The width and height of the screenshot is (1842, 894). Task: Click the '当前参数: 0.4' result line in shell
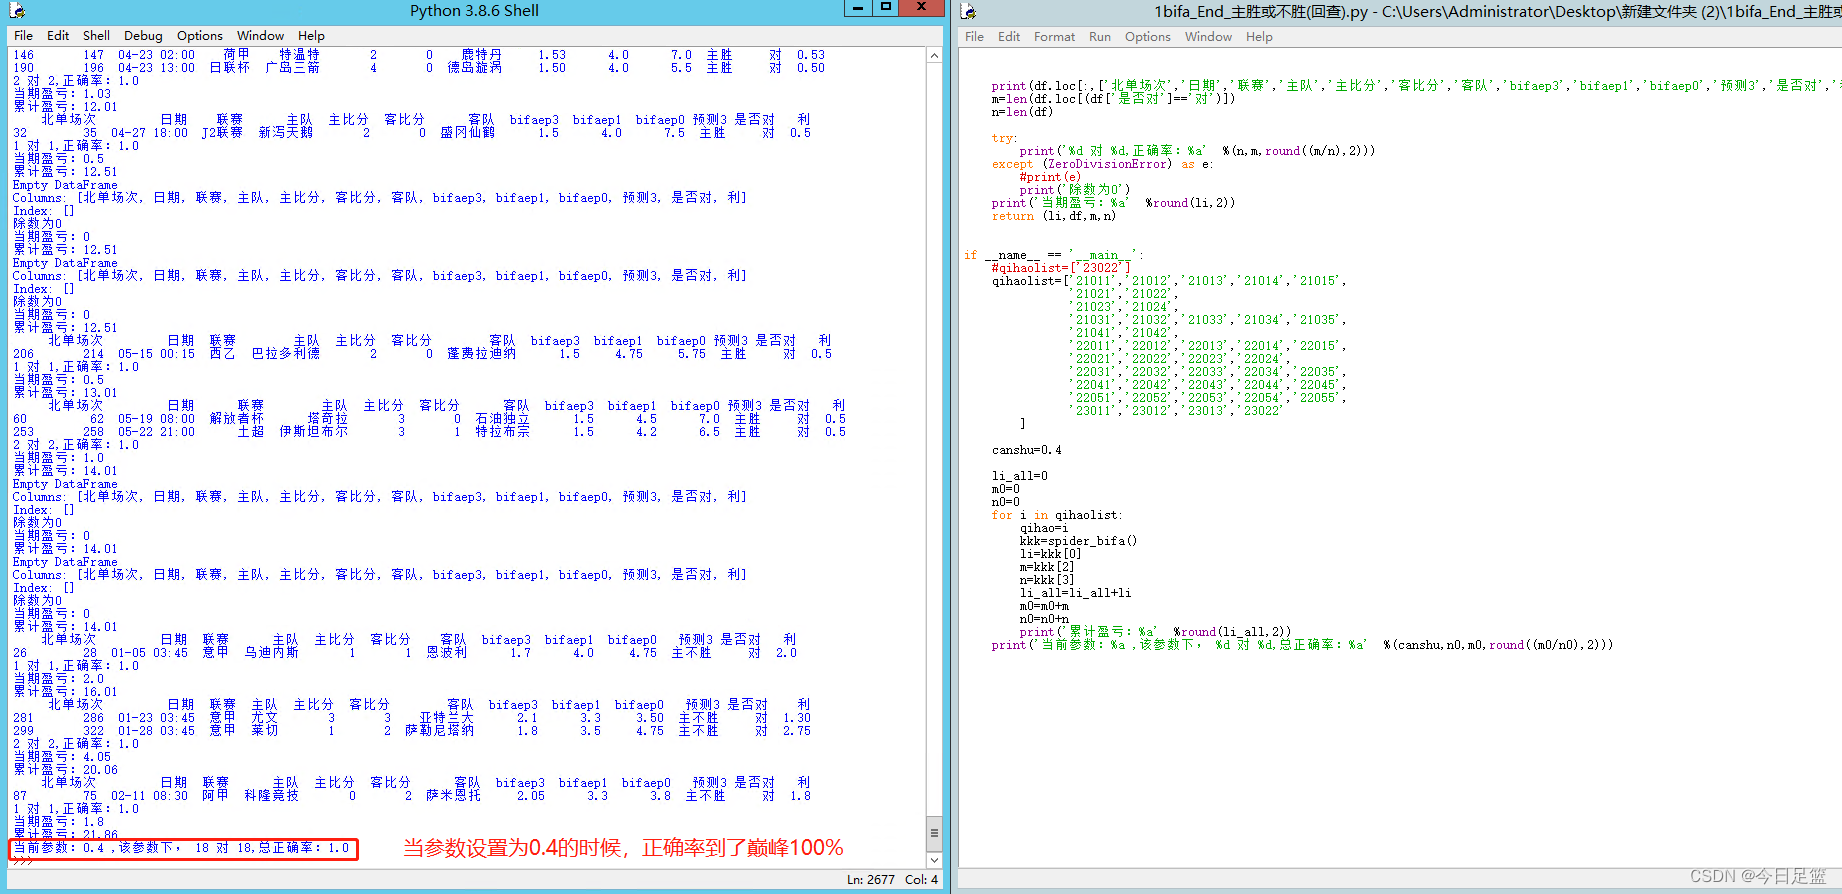tap(182, 848)
